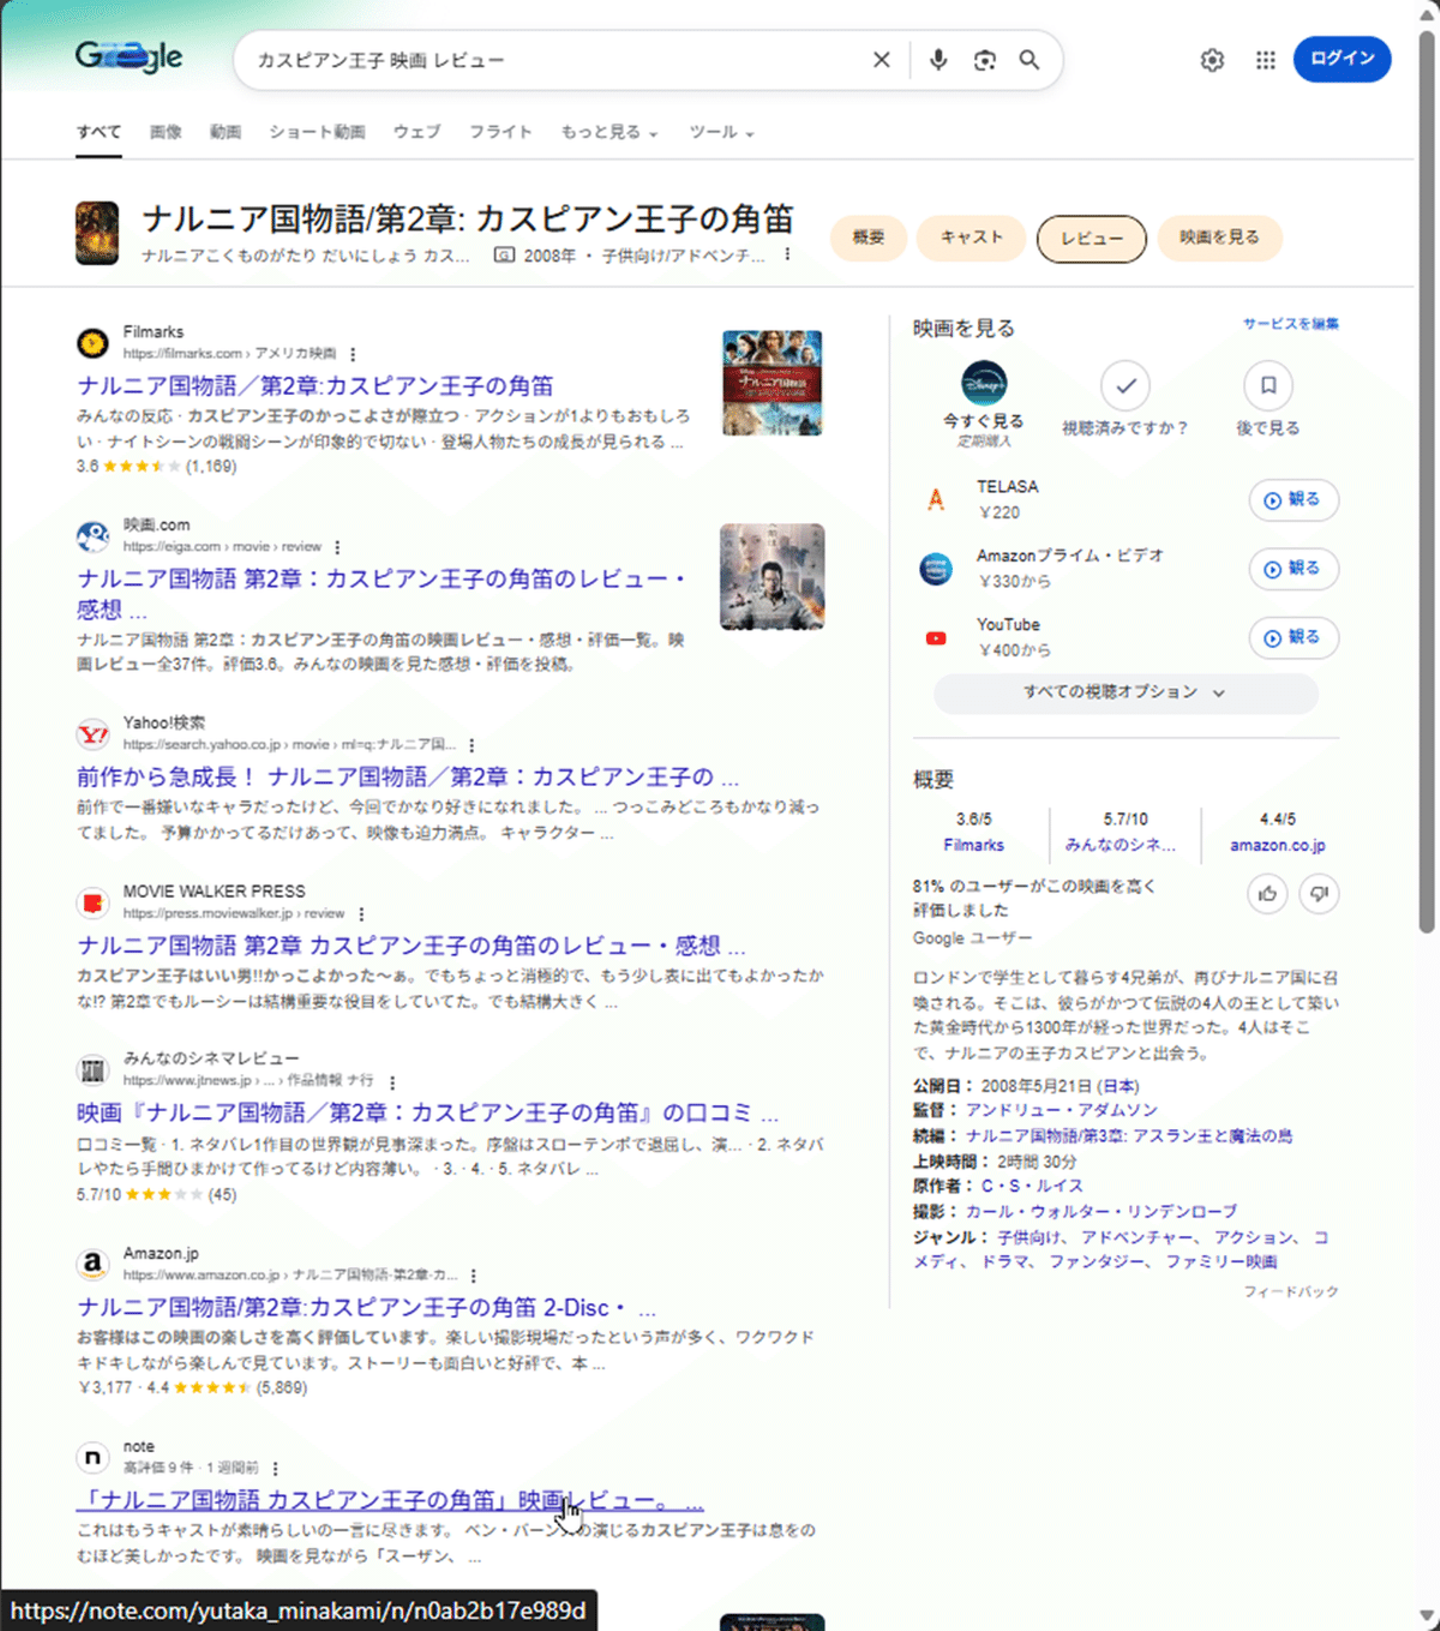Viewport: 1440px width, 1631px height.
Task: Open the Google apps grid icon
Action: (1266, 60)
